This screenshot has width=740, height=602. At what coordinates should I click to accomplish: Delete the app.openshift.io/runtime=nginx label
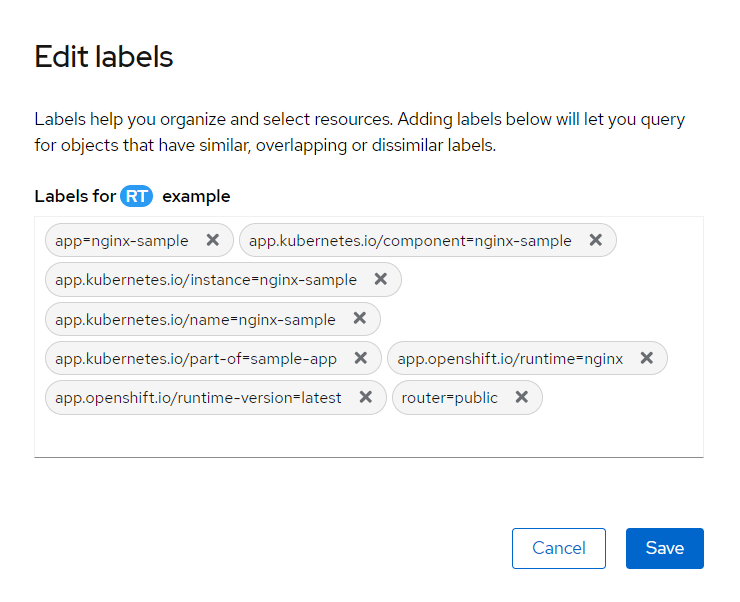tap(646, 358)
